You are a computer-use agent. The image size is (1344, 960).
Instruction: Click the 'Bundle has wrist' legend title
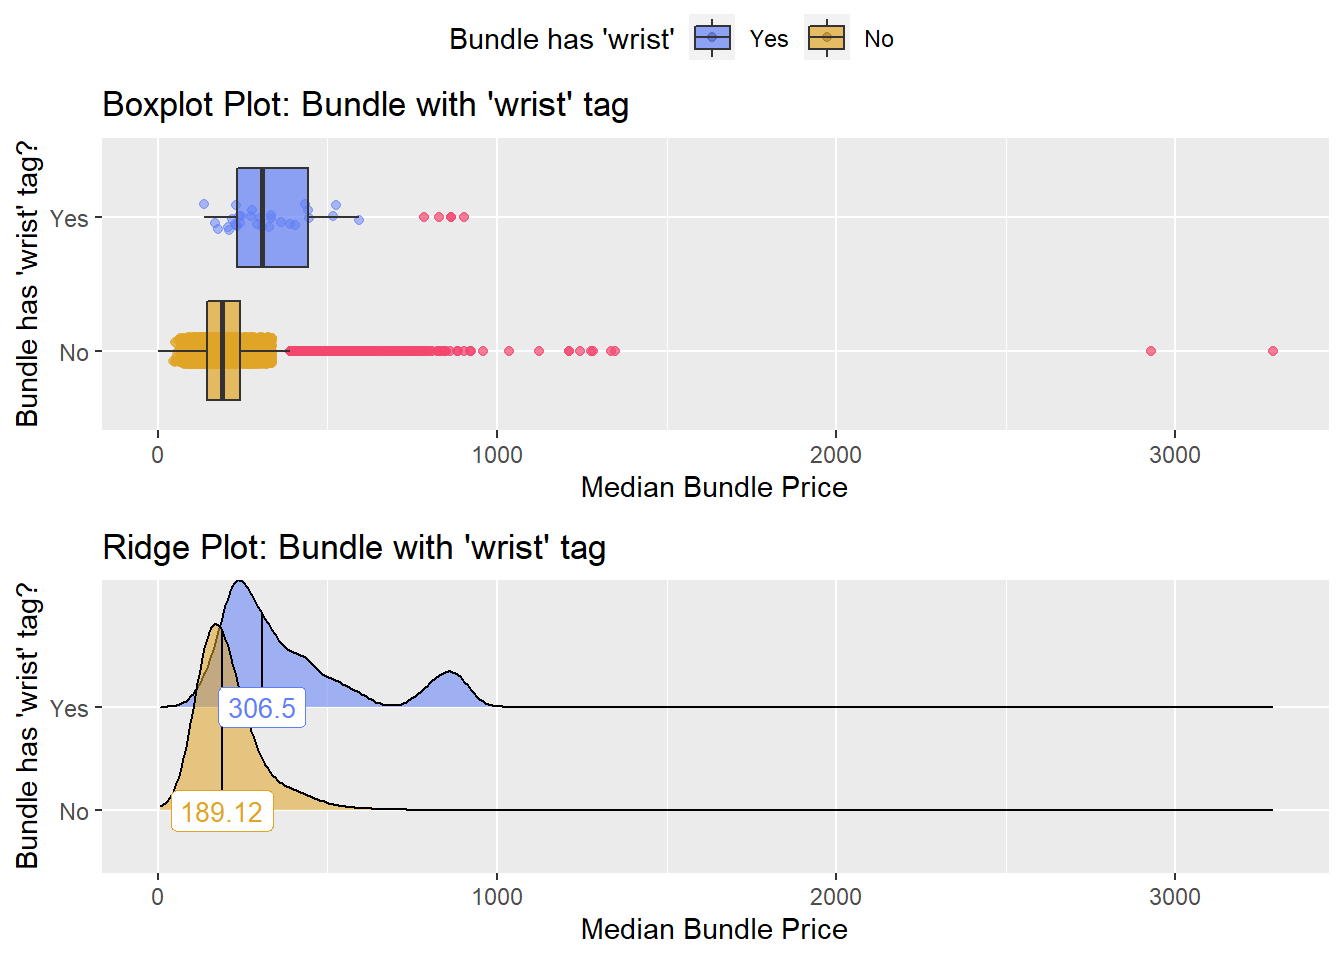click(562, 39)
